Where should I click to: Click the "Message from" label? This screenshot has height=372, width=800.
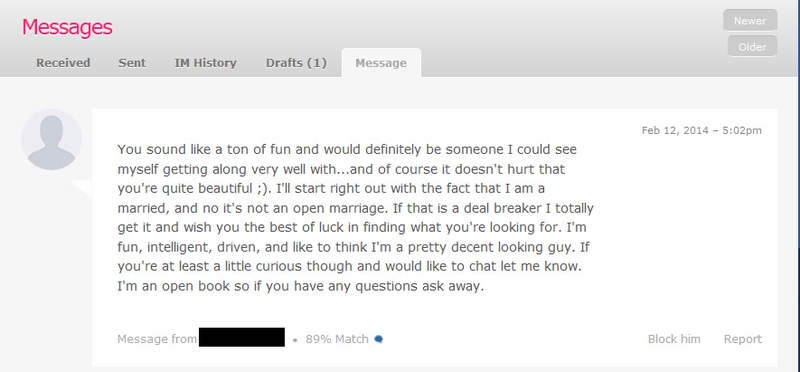point(157,339)
